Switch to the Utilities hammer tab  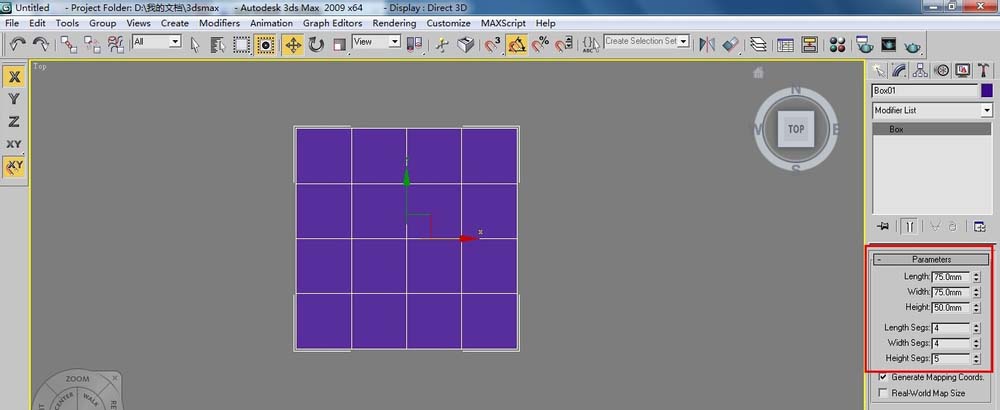[983, 70]
